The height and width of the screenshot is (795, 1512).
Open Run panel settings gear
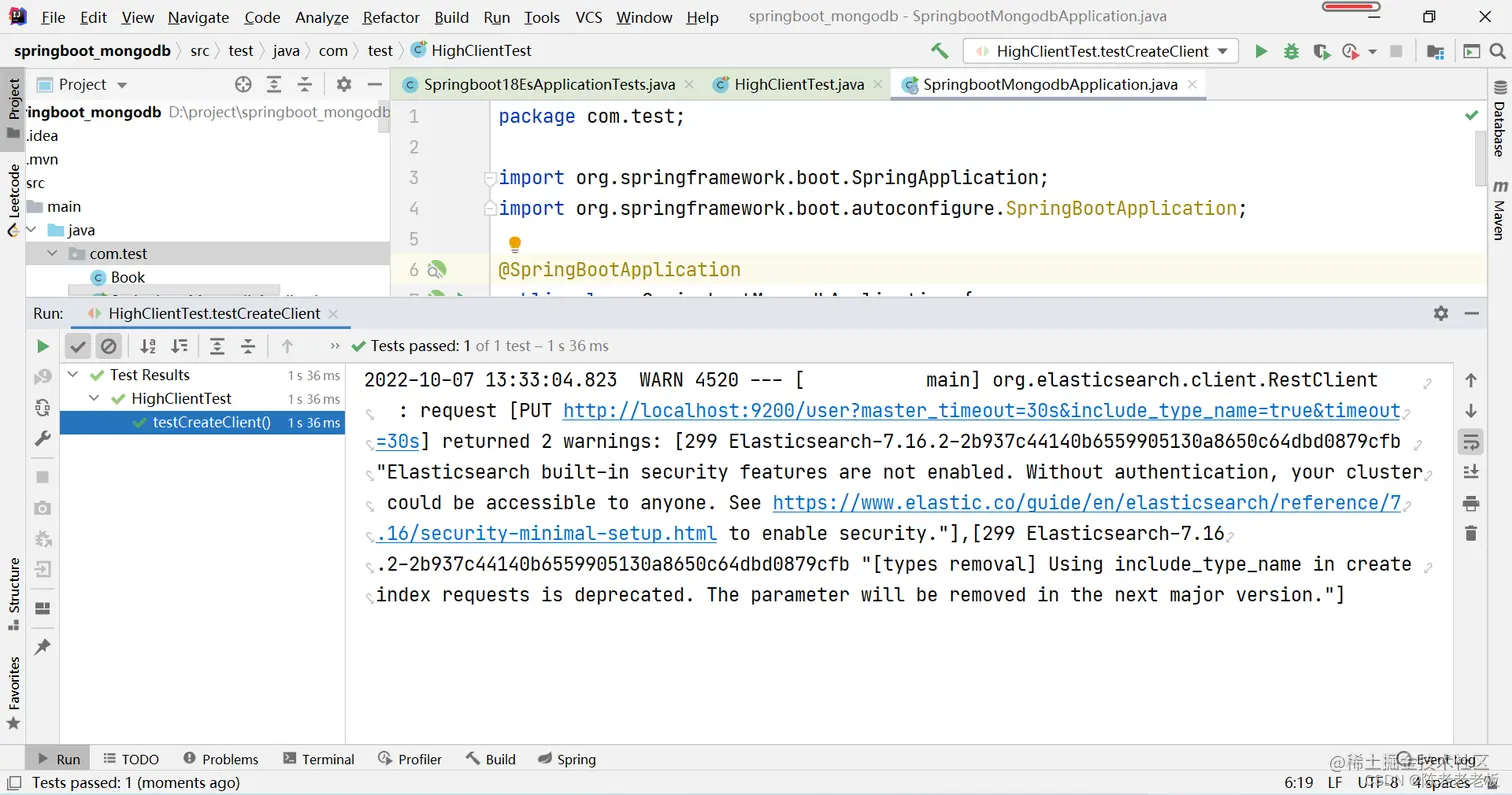pyautogui.click(x=1441, y=313)
